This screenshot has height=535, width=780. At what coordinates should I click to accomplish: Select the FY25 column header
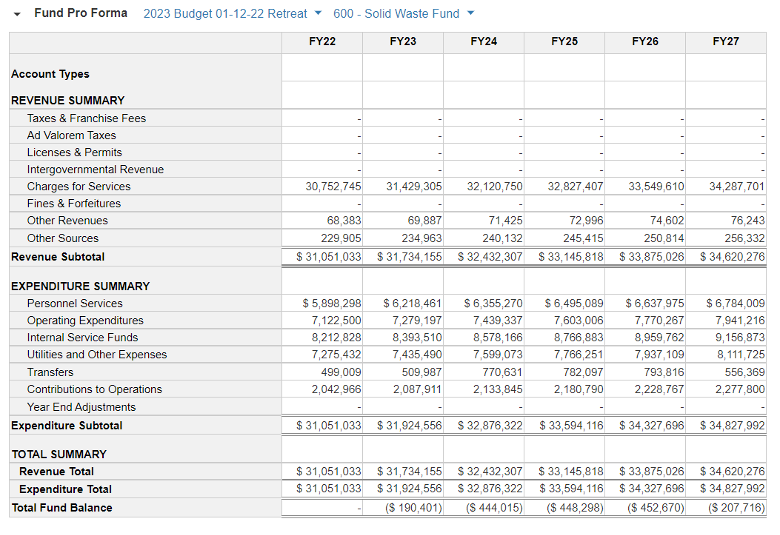564,41
